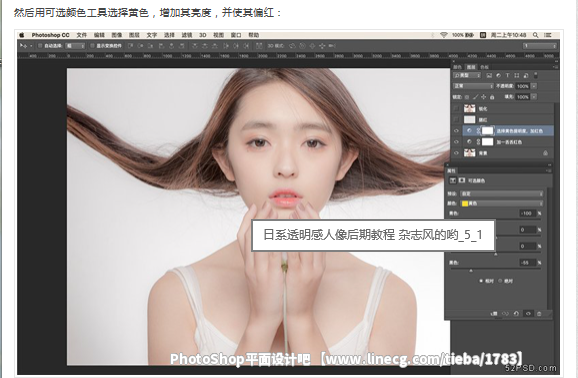Click the auto-align layers icon
The height and width of the screenshot is (378, 578).
(x=259, y=46)
